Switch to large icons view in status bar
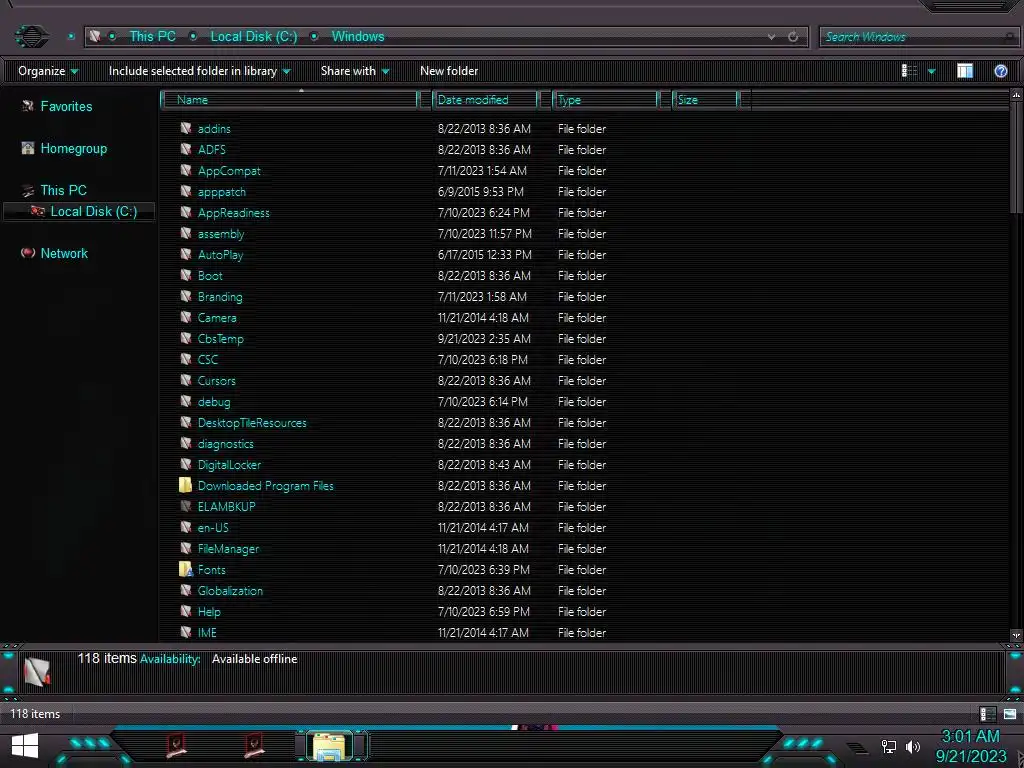 coord(1010,714)
